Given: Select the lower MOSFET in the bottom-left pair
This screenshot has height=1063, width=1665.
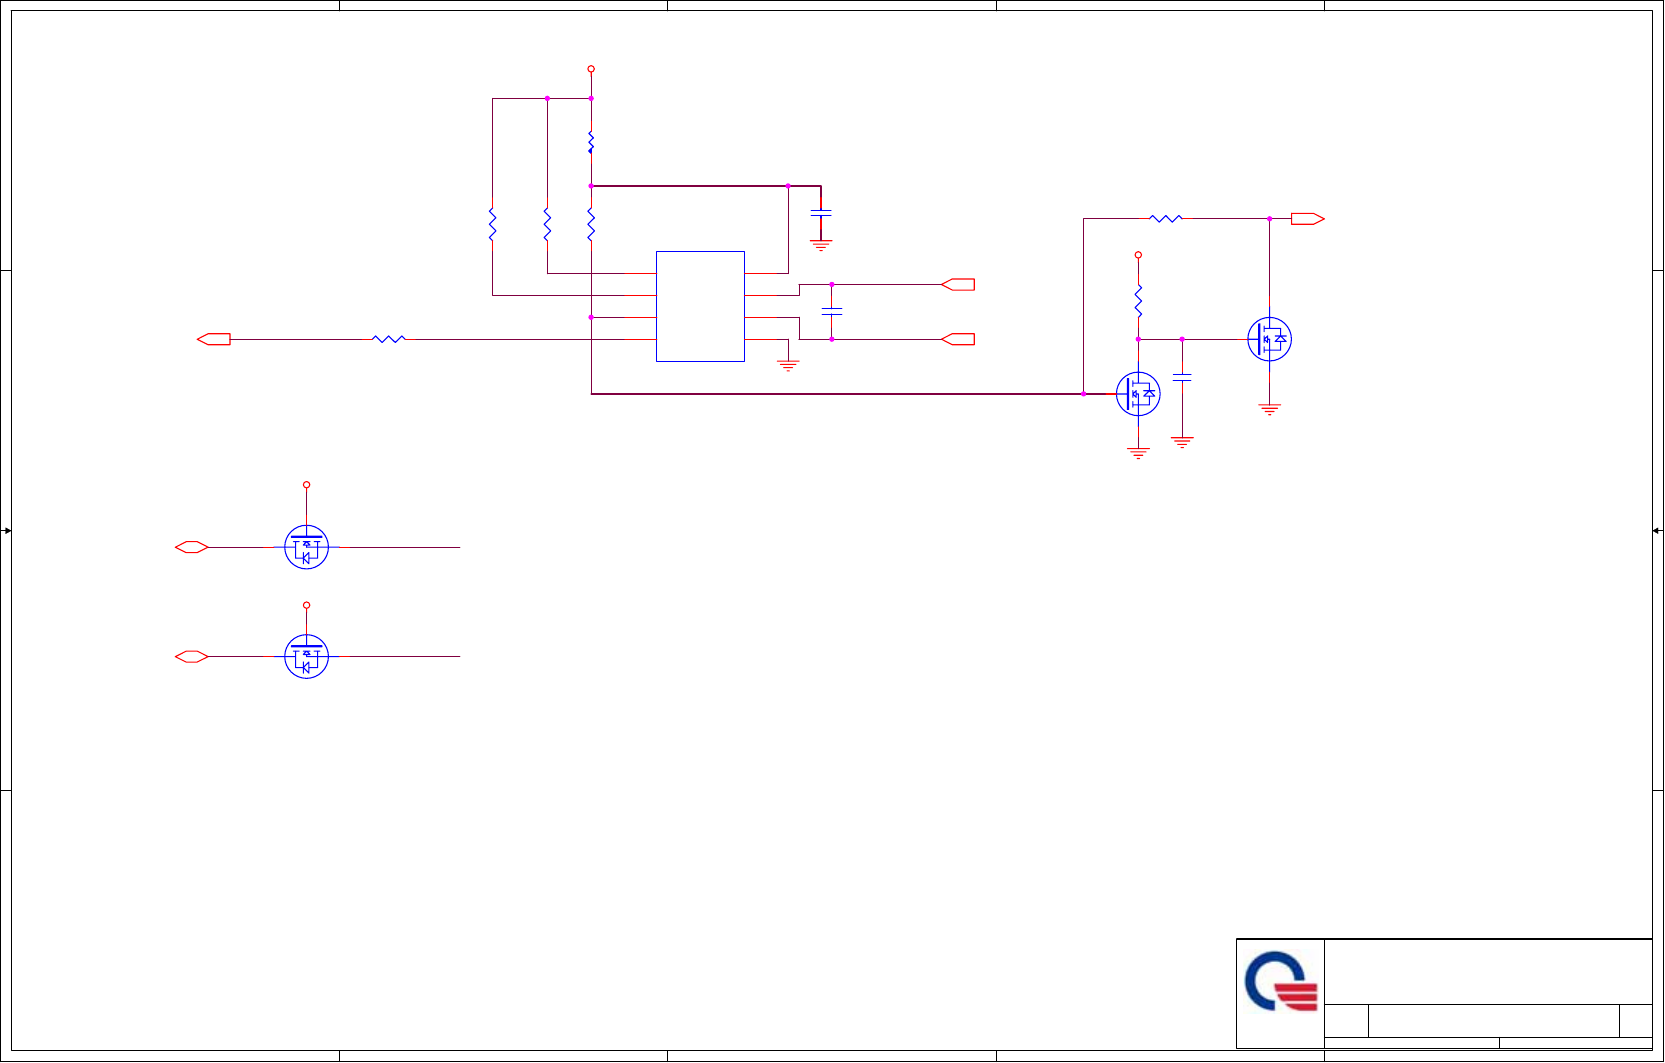Looking at the screenshot, I should (306, 657).
